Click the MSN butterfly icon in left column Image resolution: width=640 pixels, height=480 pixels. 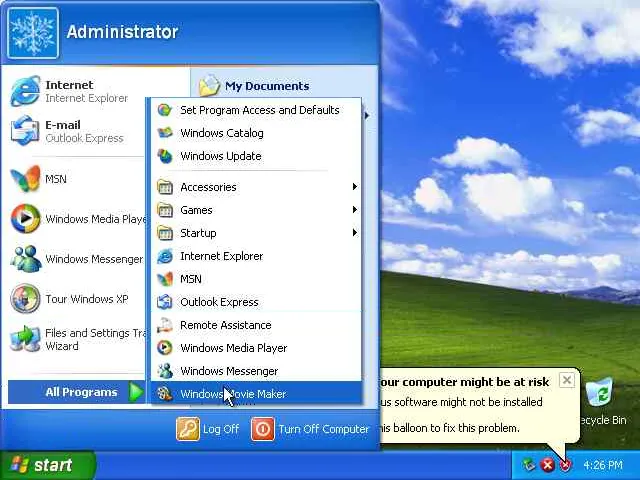[25, 179]
